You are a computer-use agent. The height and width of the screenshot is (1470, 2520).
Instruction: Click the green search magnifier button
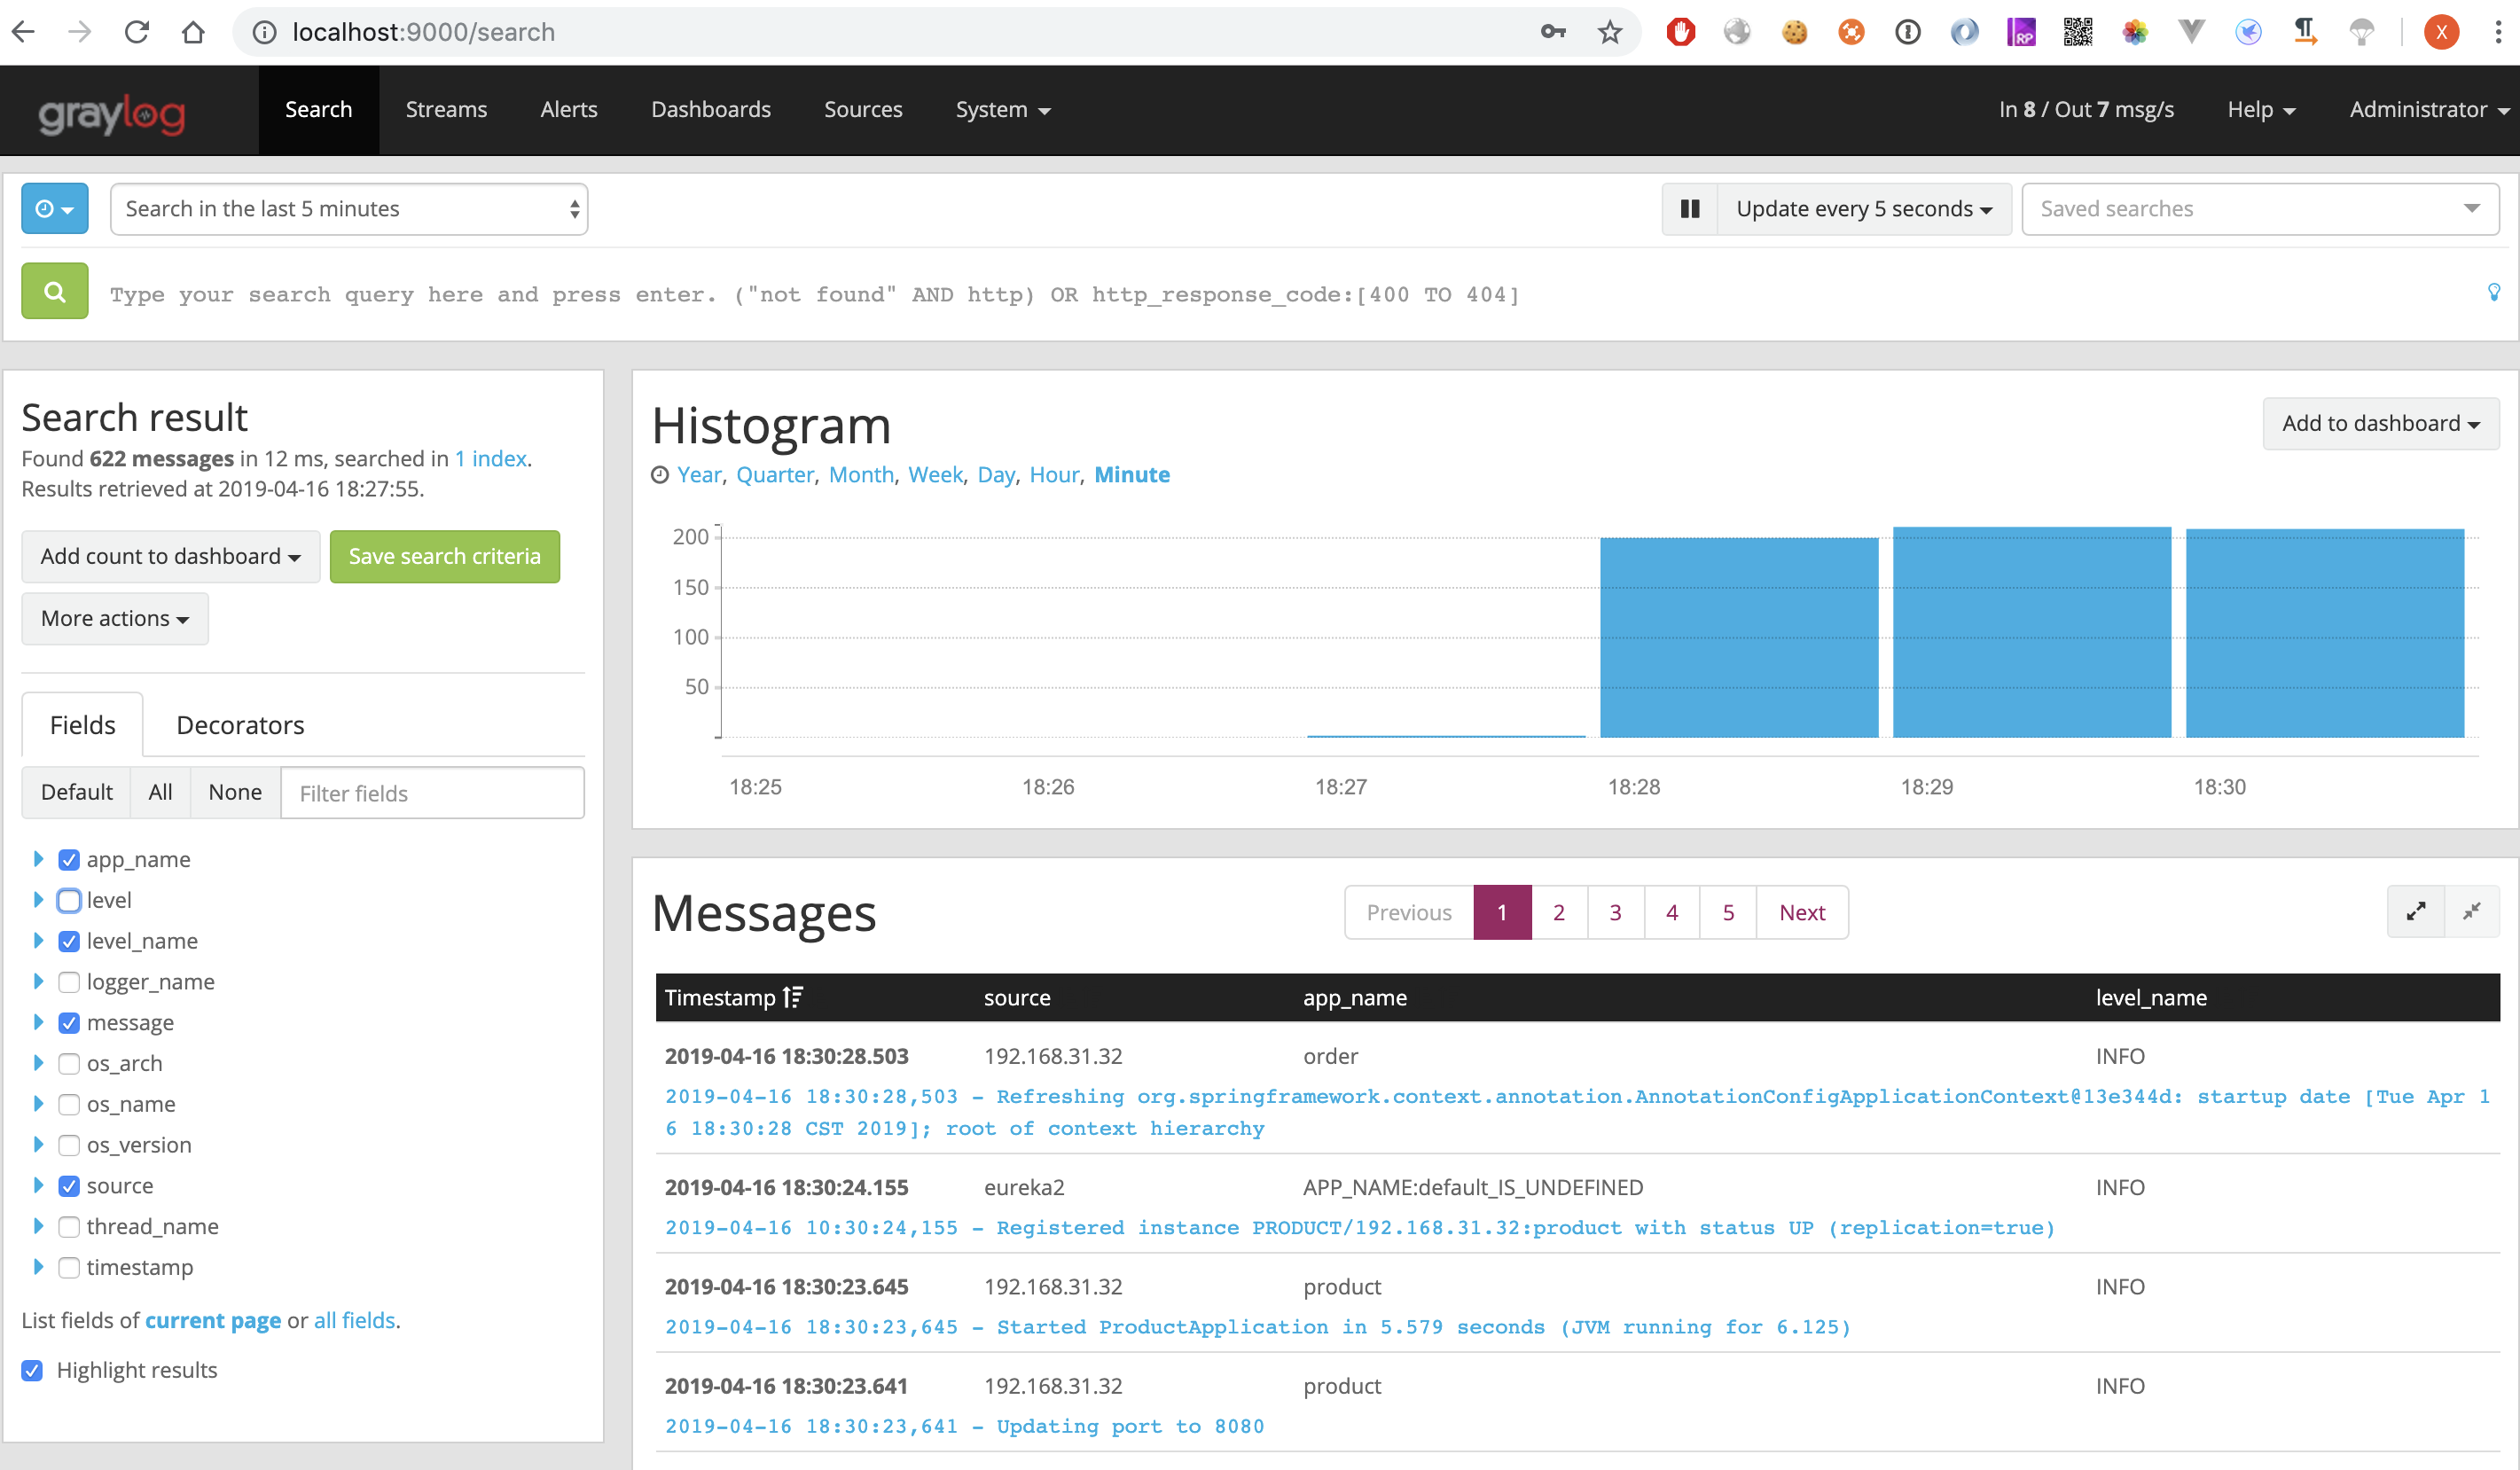click(55, 292)
